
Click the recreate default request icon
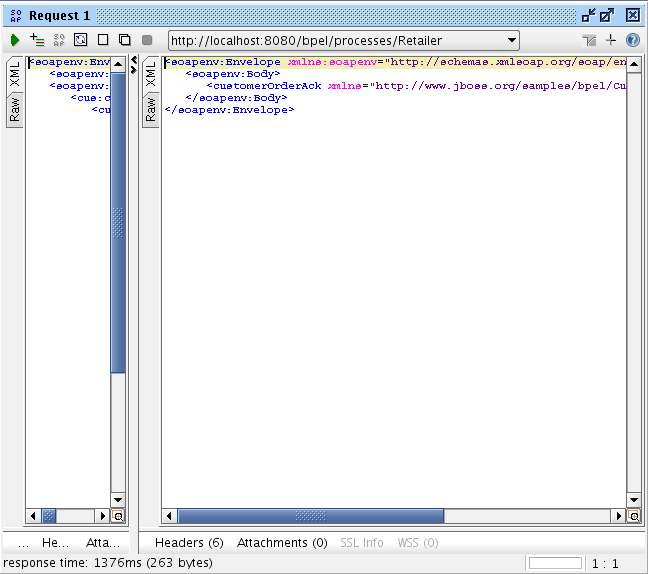pyautogui.click(x=80, y=40)
